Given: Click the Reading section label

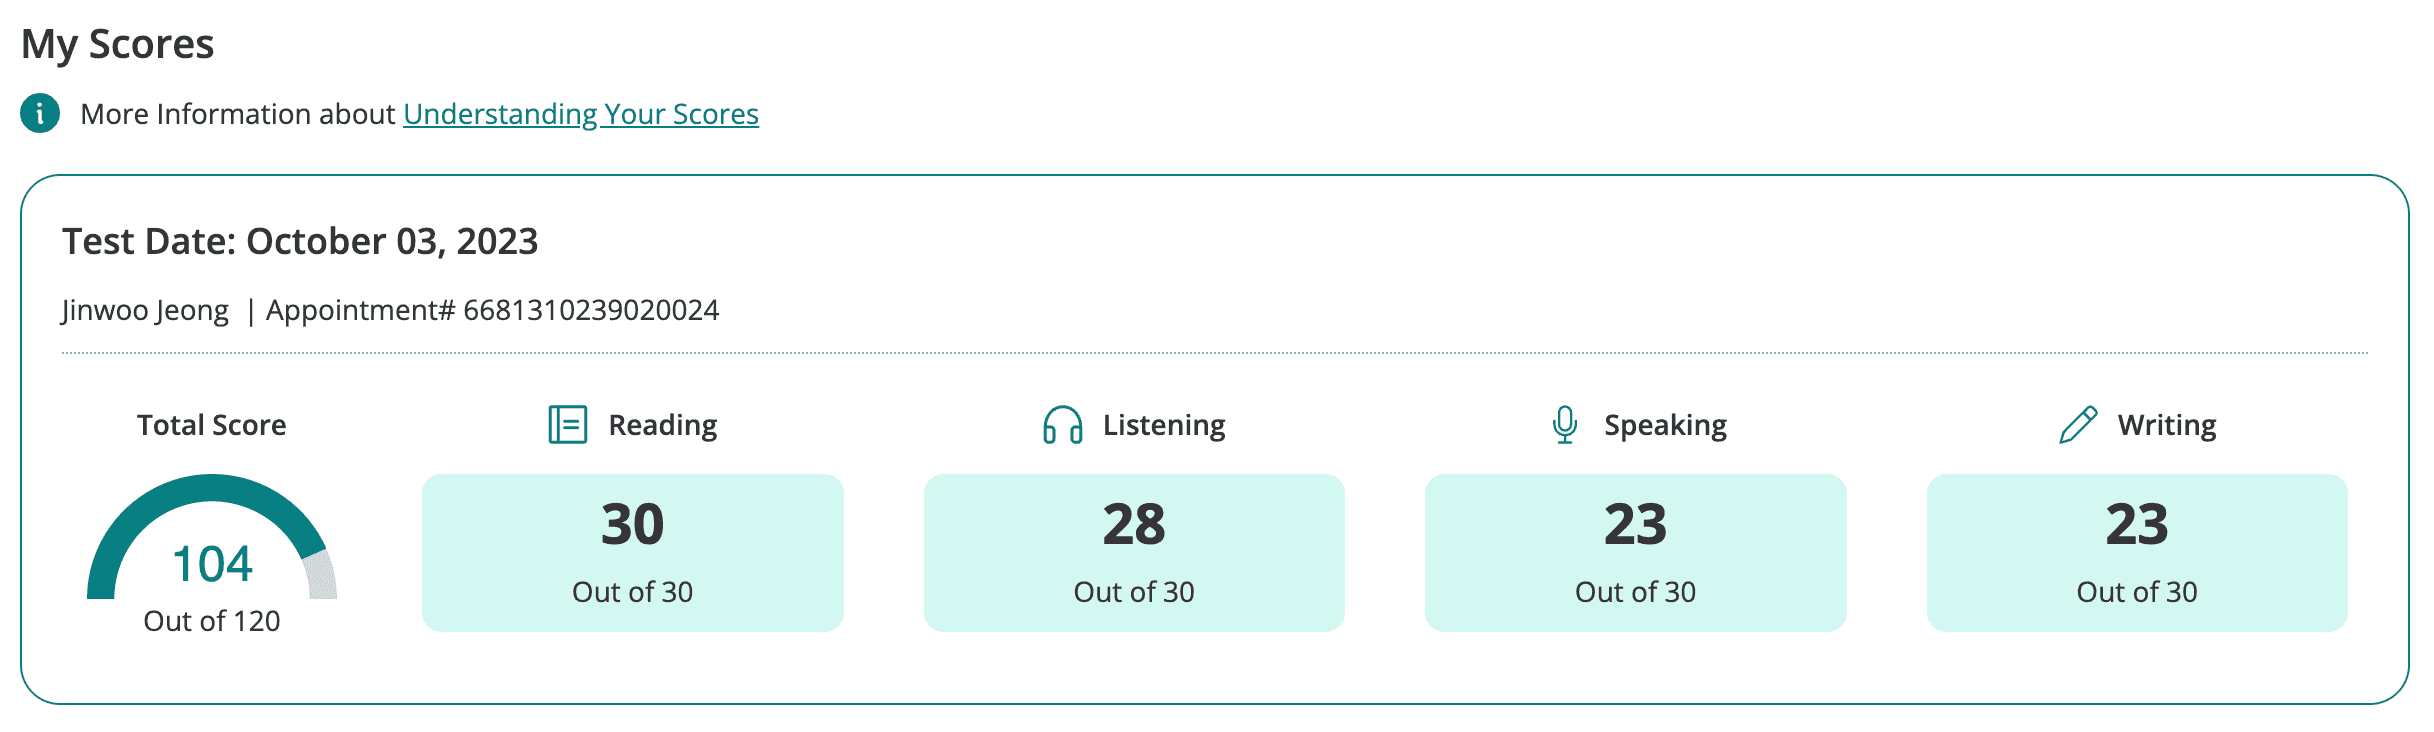Looking at the screenshot, I should coord(662,425).
